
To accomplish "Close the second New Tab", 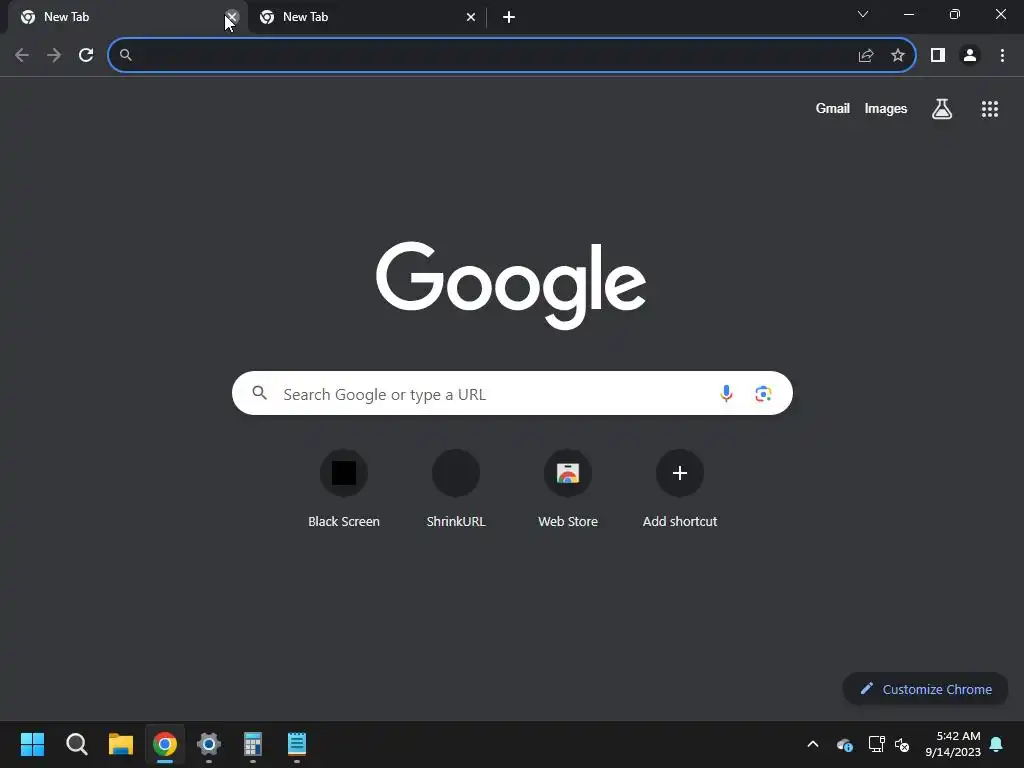I will click(x=471, y=17).
